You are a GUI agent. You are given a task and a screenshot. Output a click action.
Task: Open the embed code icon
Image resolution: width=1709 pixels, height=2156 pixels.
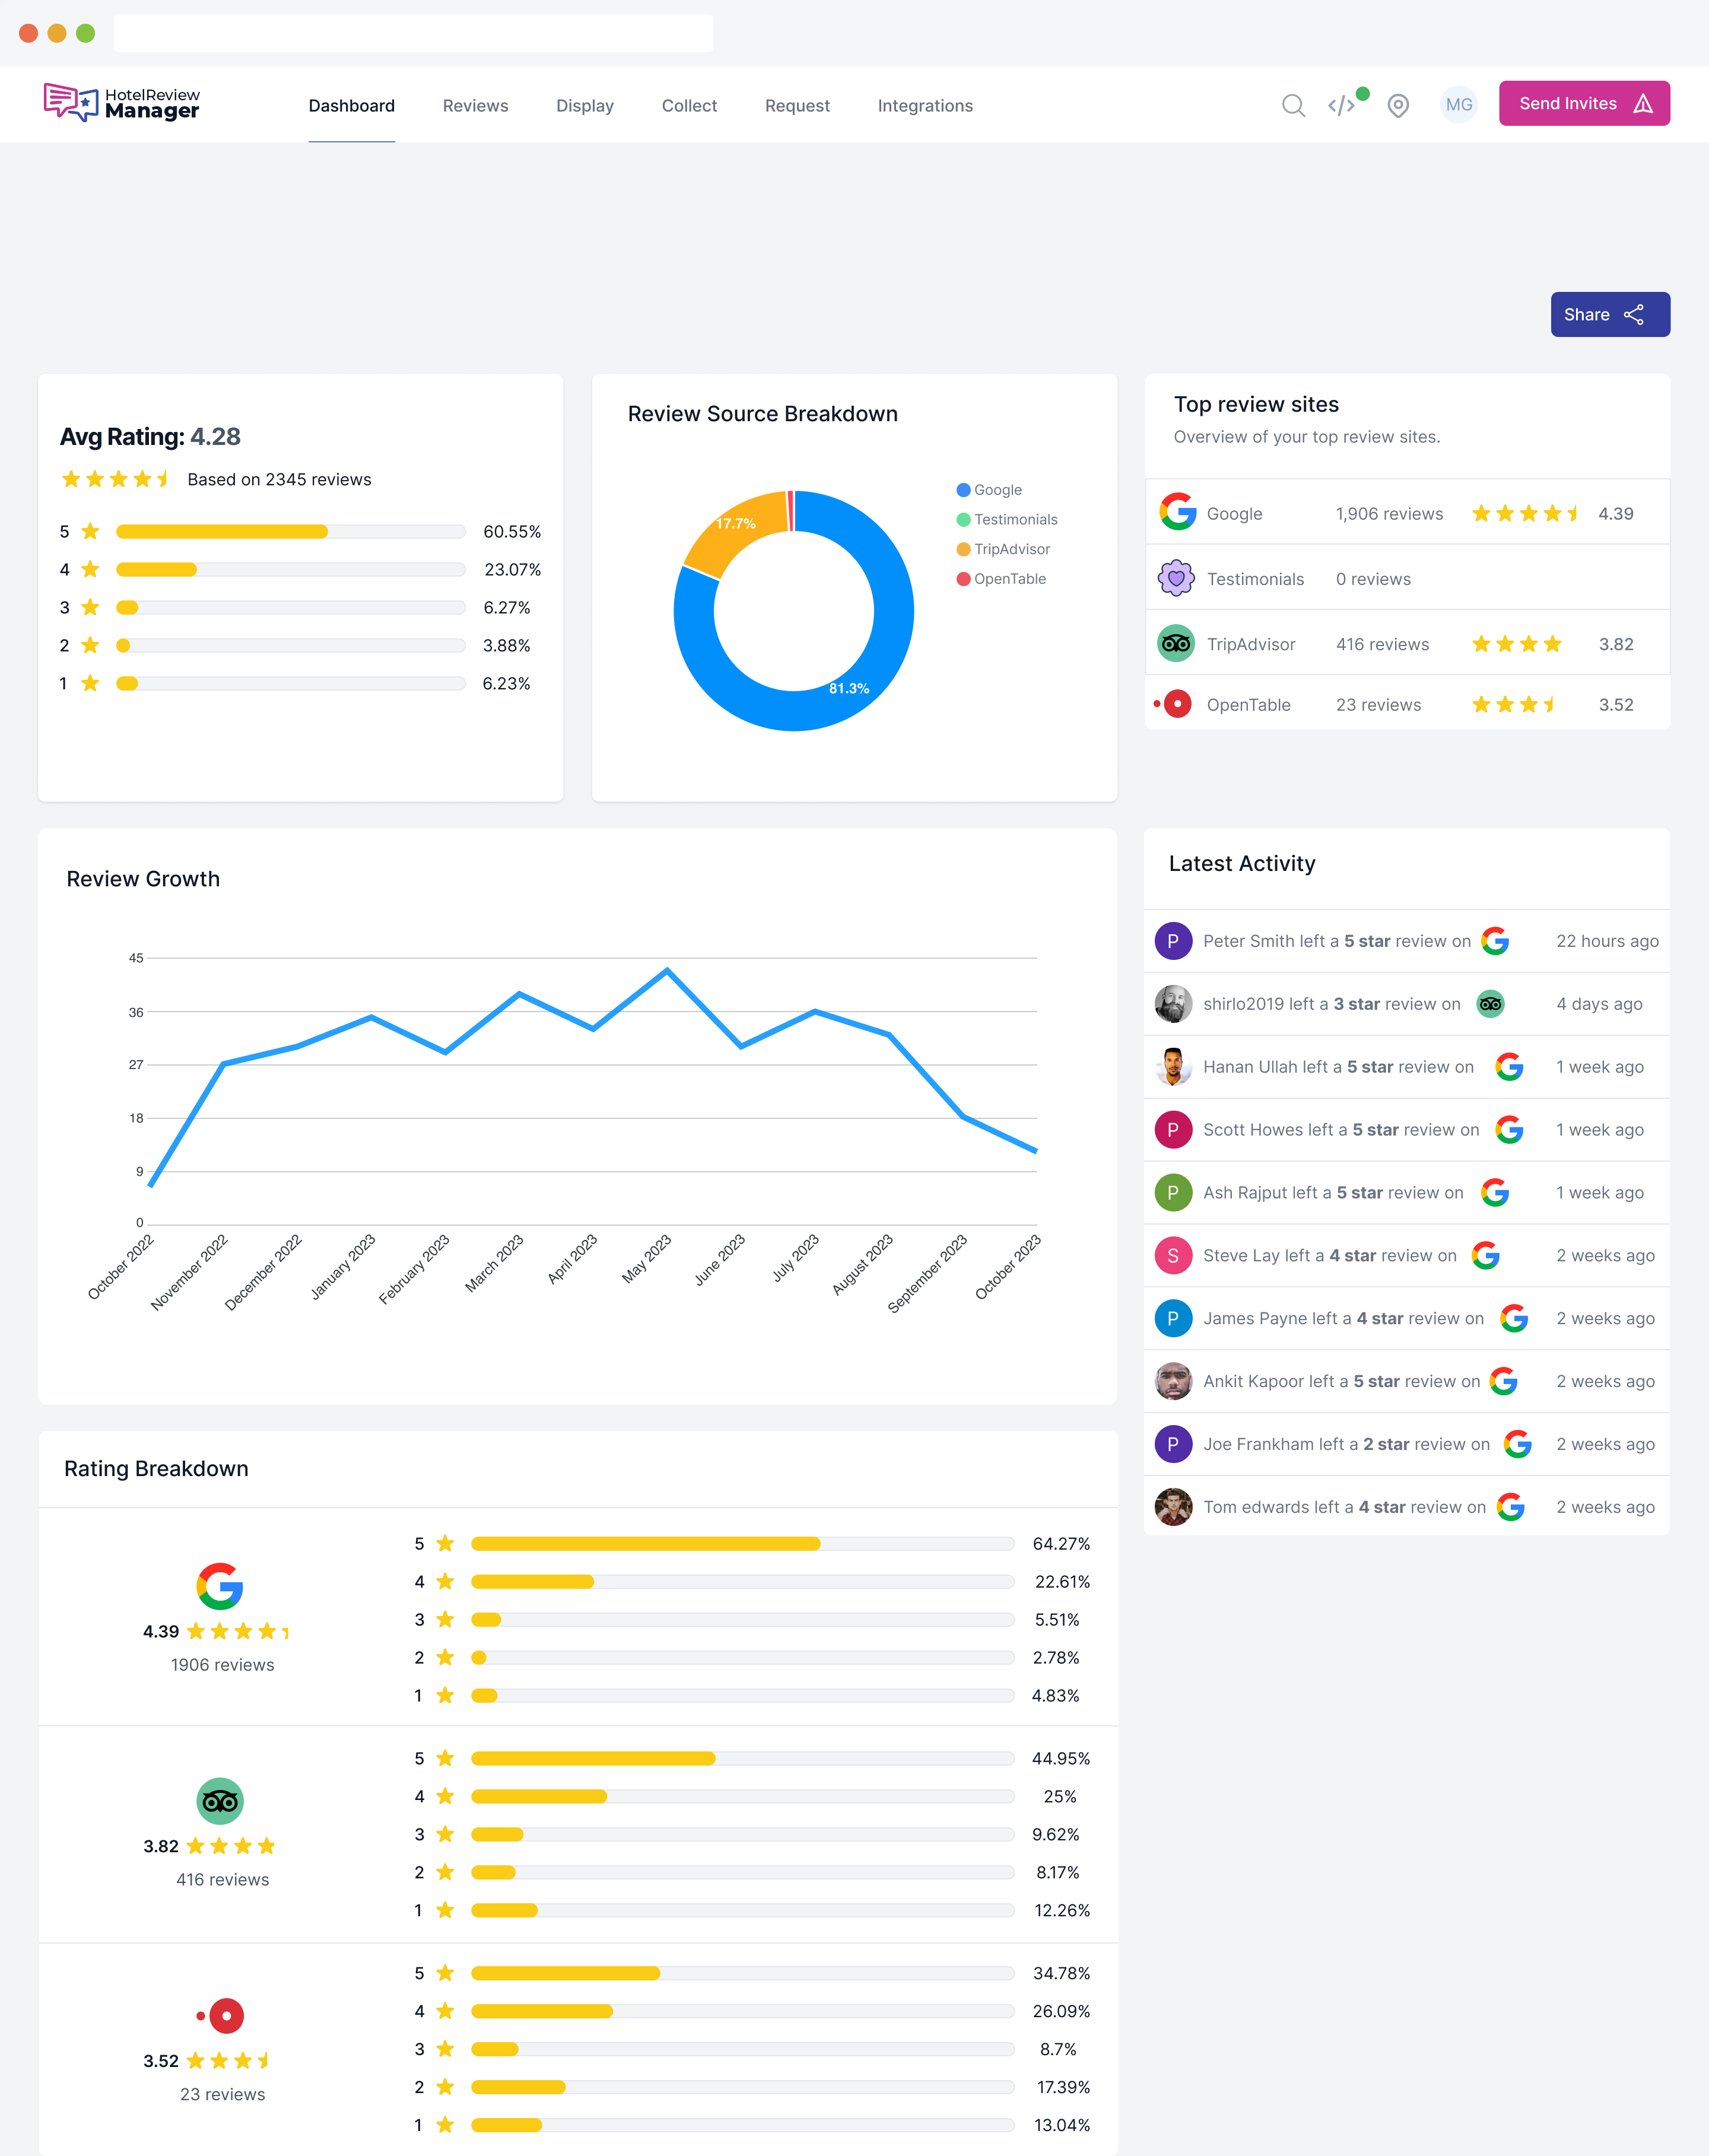coord(1342,105)
